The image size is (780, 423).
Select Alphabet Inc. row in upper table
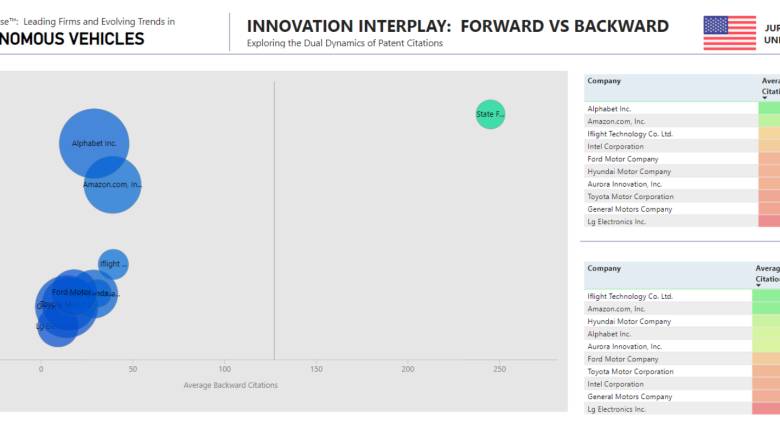pos(609,108)
